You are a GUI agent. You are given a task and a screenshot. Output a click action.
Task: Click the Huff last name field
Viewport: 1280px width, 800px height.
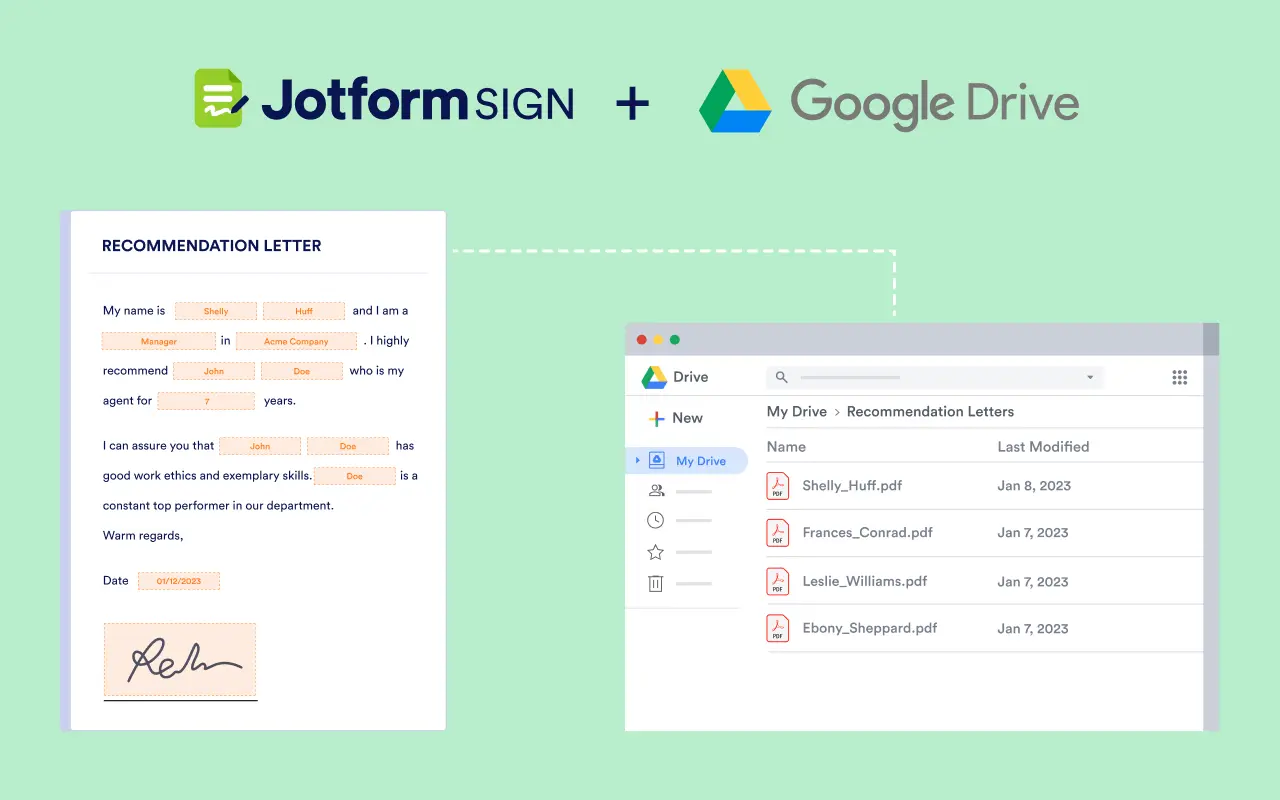click(304, 311)
